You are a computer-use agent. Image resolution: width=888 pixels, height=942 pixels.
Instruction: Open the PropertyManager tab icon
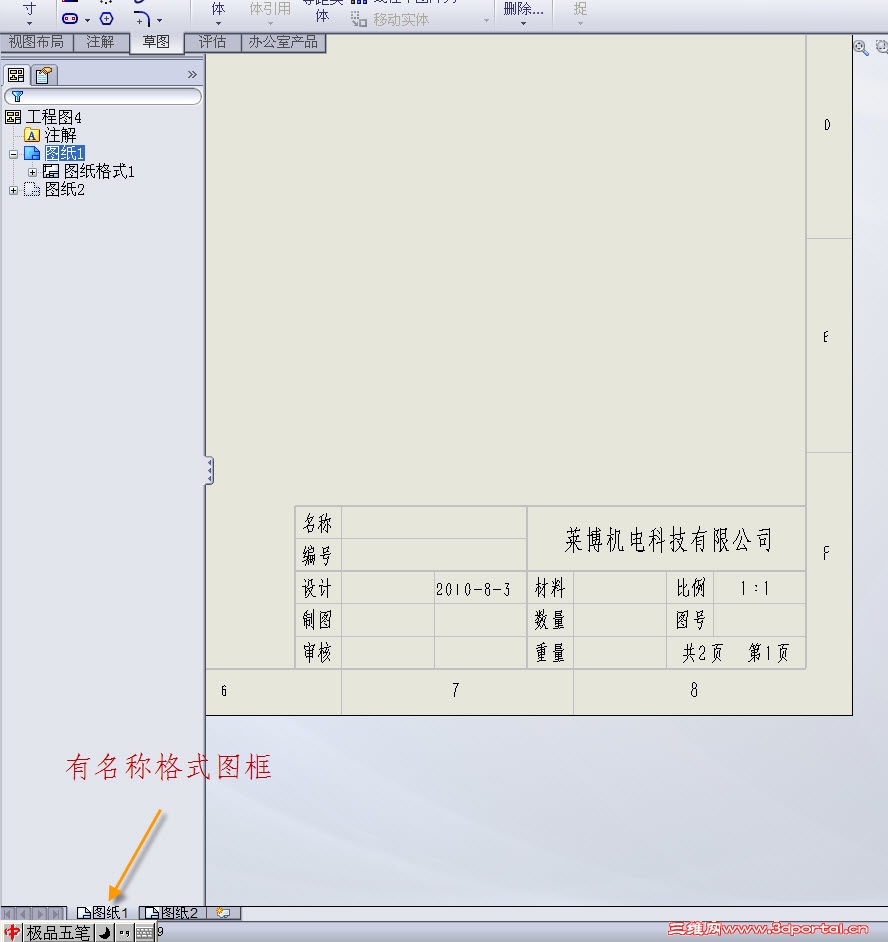(44, 75)
